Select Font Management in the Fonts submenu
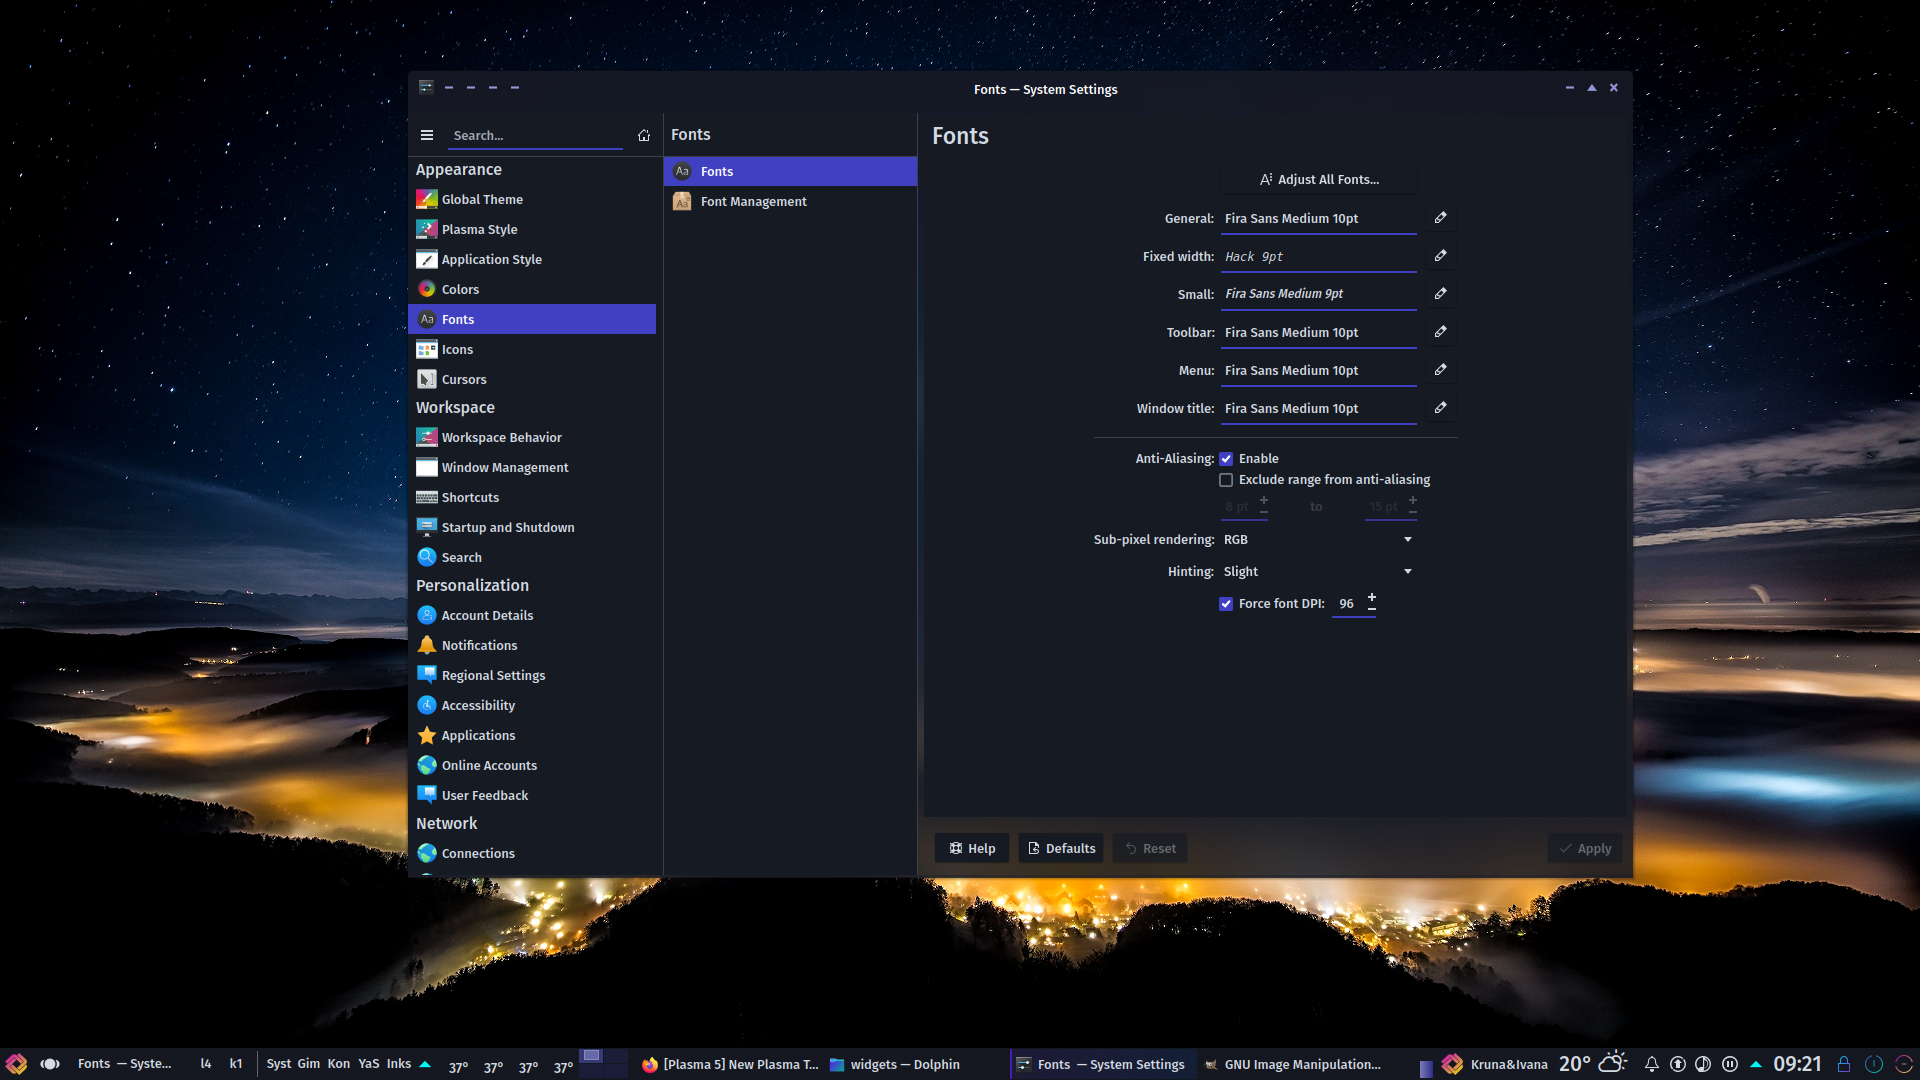 coord(790,202)
